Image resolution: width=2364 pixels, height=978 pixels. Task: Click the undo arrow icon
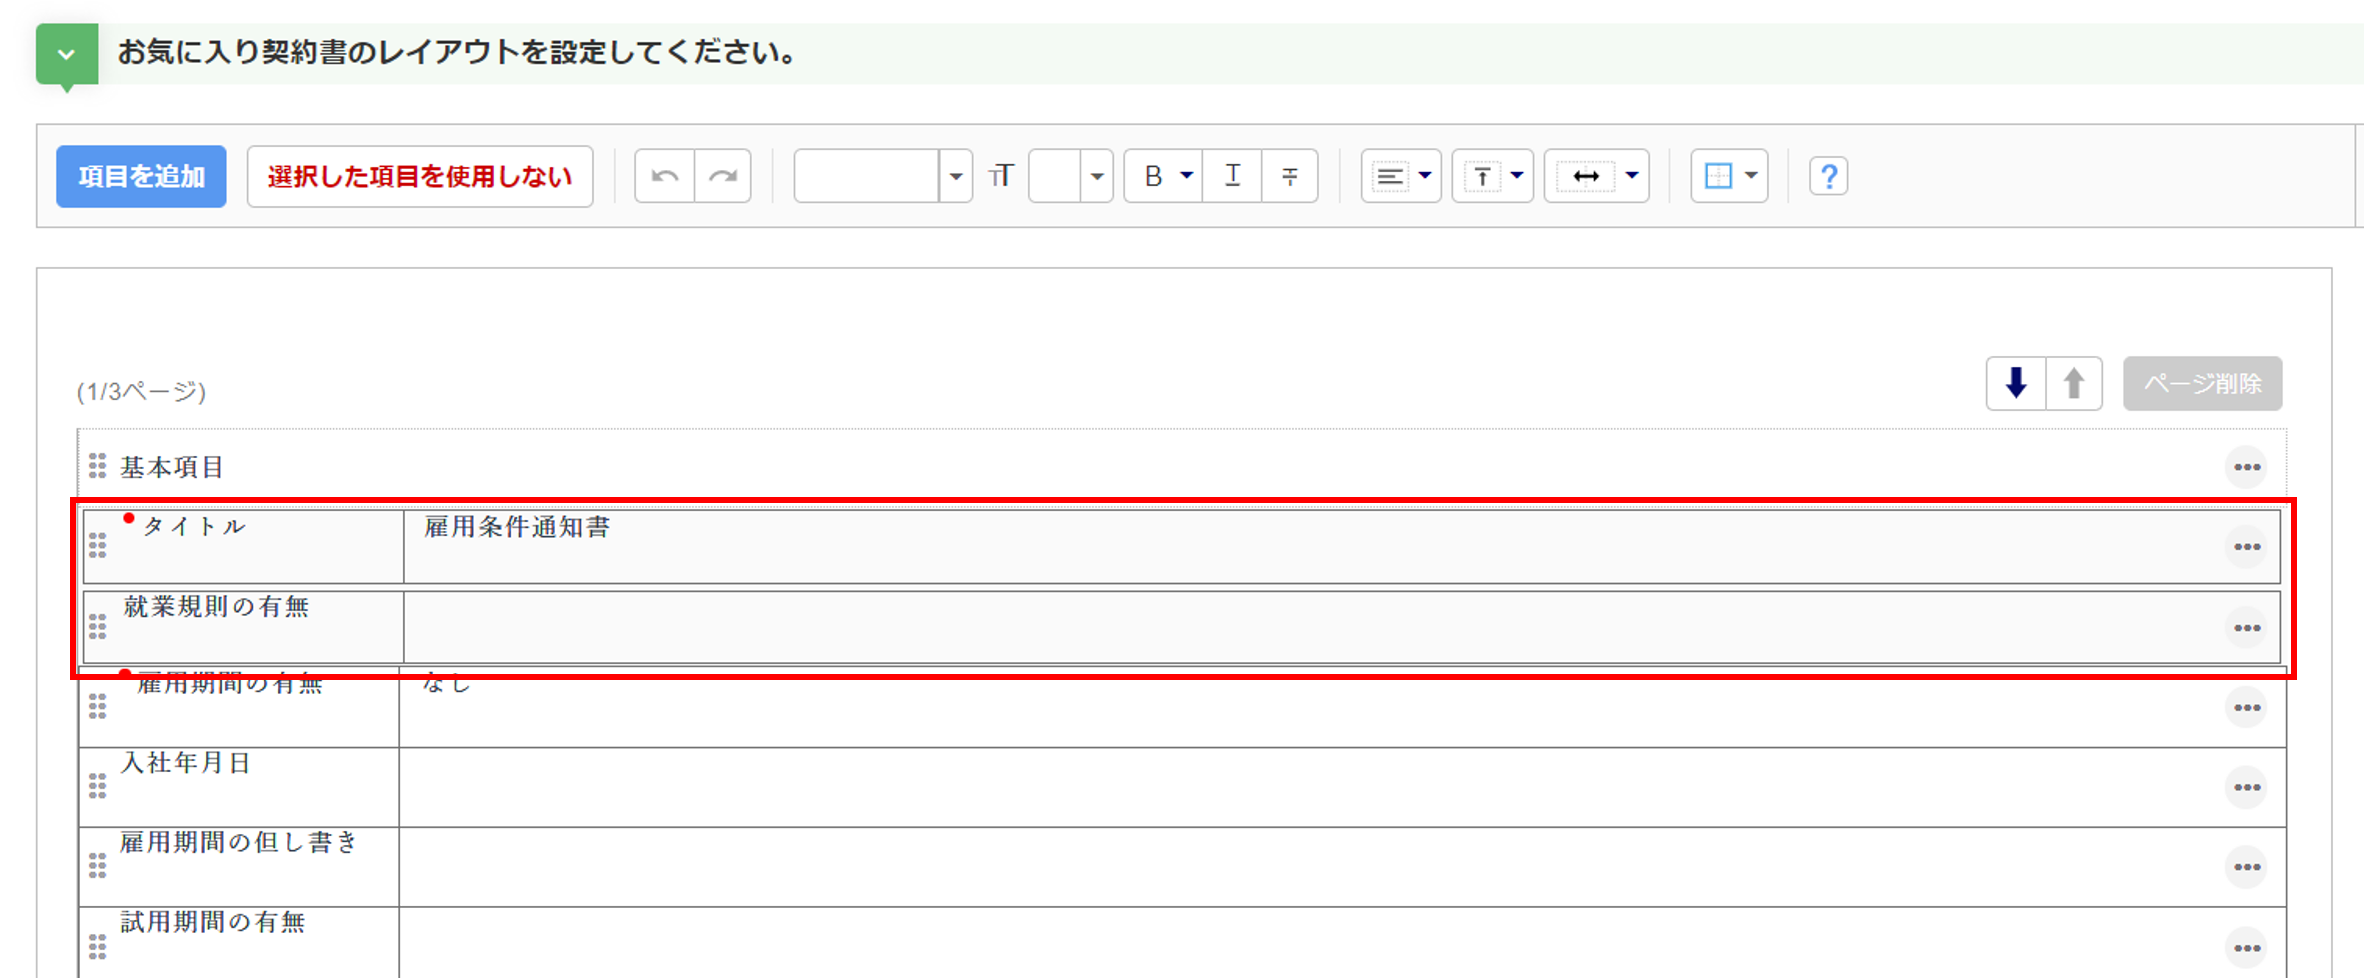coord(665,176)
